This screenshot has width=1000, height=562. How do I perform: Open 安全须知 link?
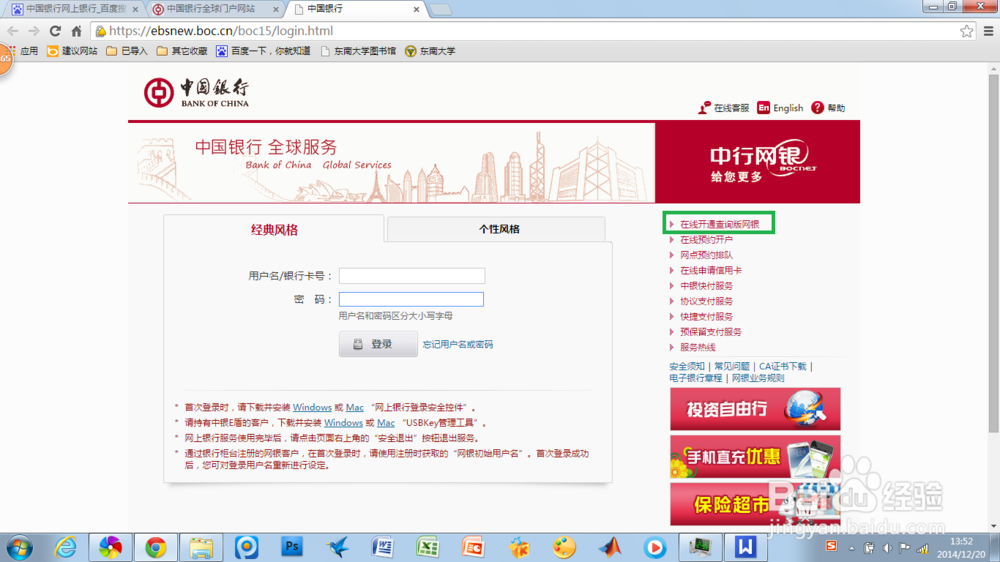(687, 366)
